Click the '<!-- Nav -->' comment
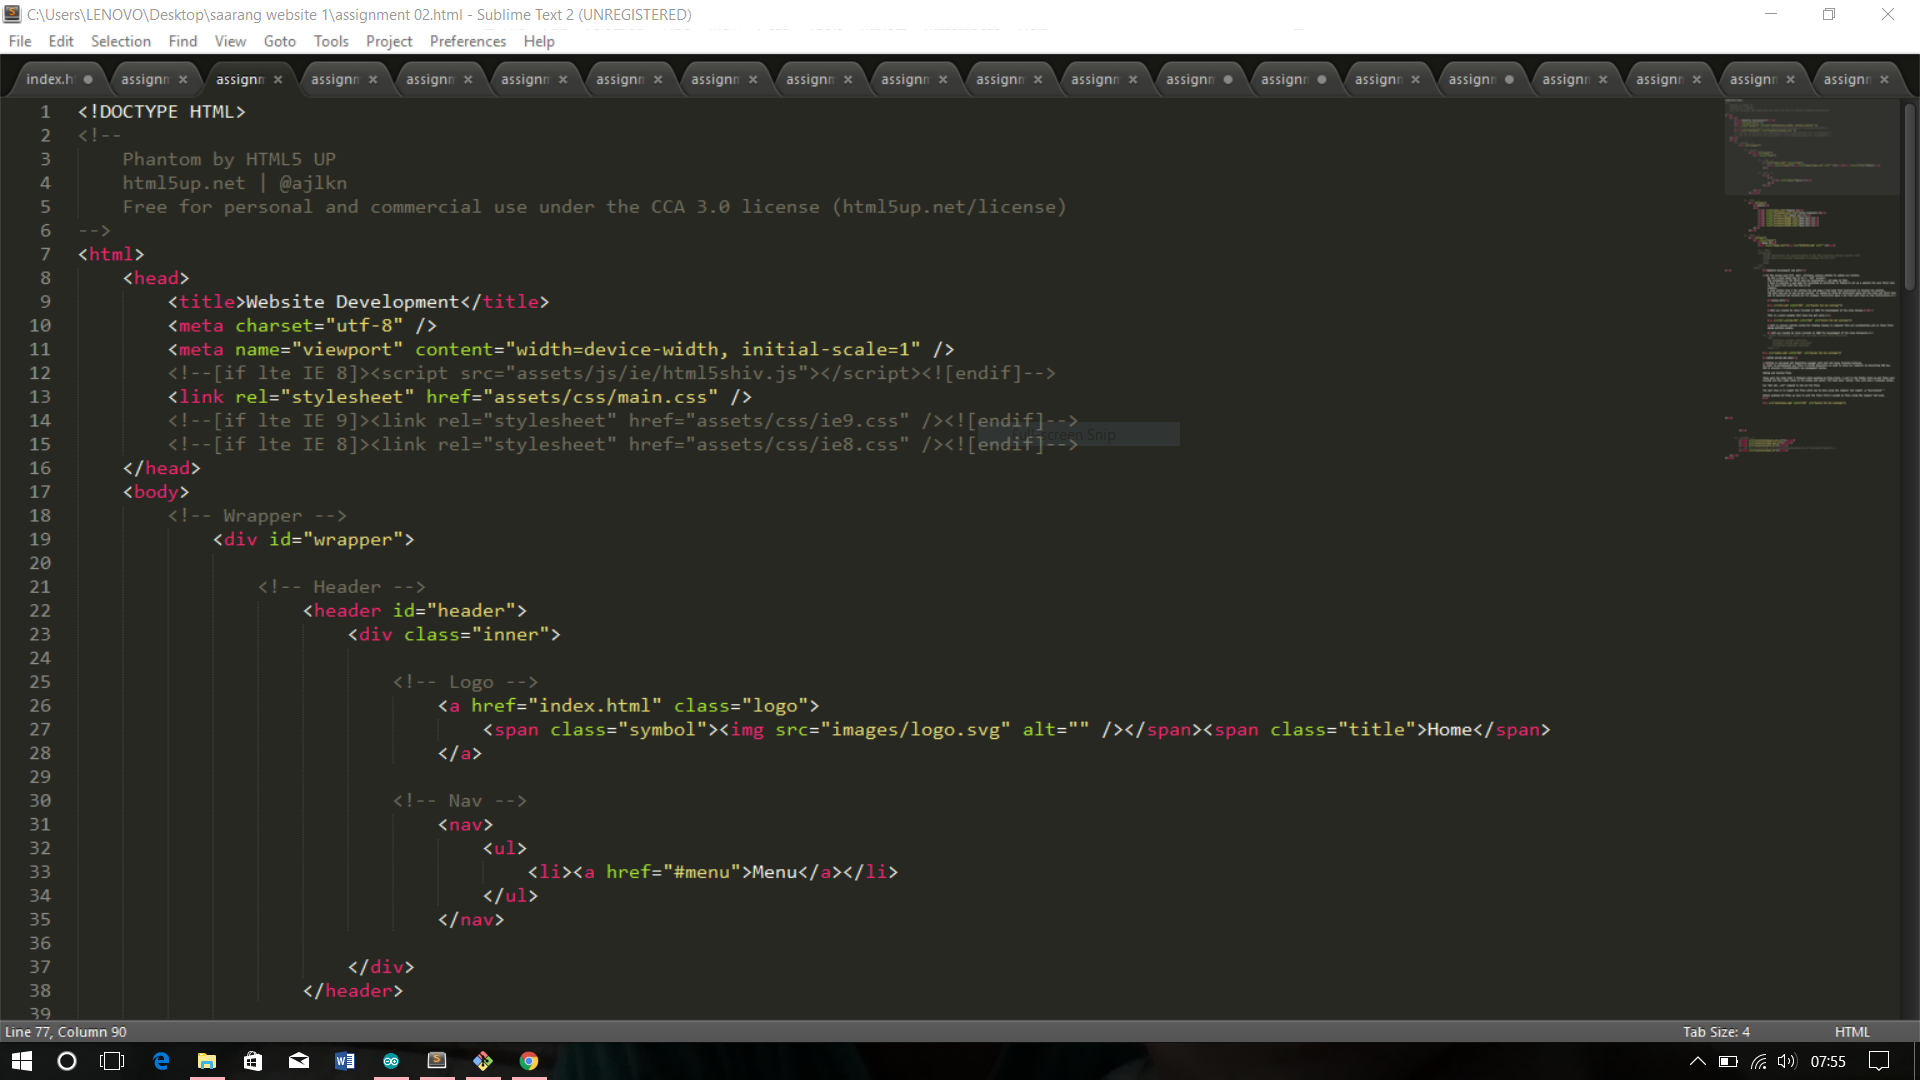Image resolution: width=1920 pixels, height=1080 pixels. (x=460, y=801)
